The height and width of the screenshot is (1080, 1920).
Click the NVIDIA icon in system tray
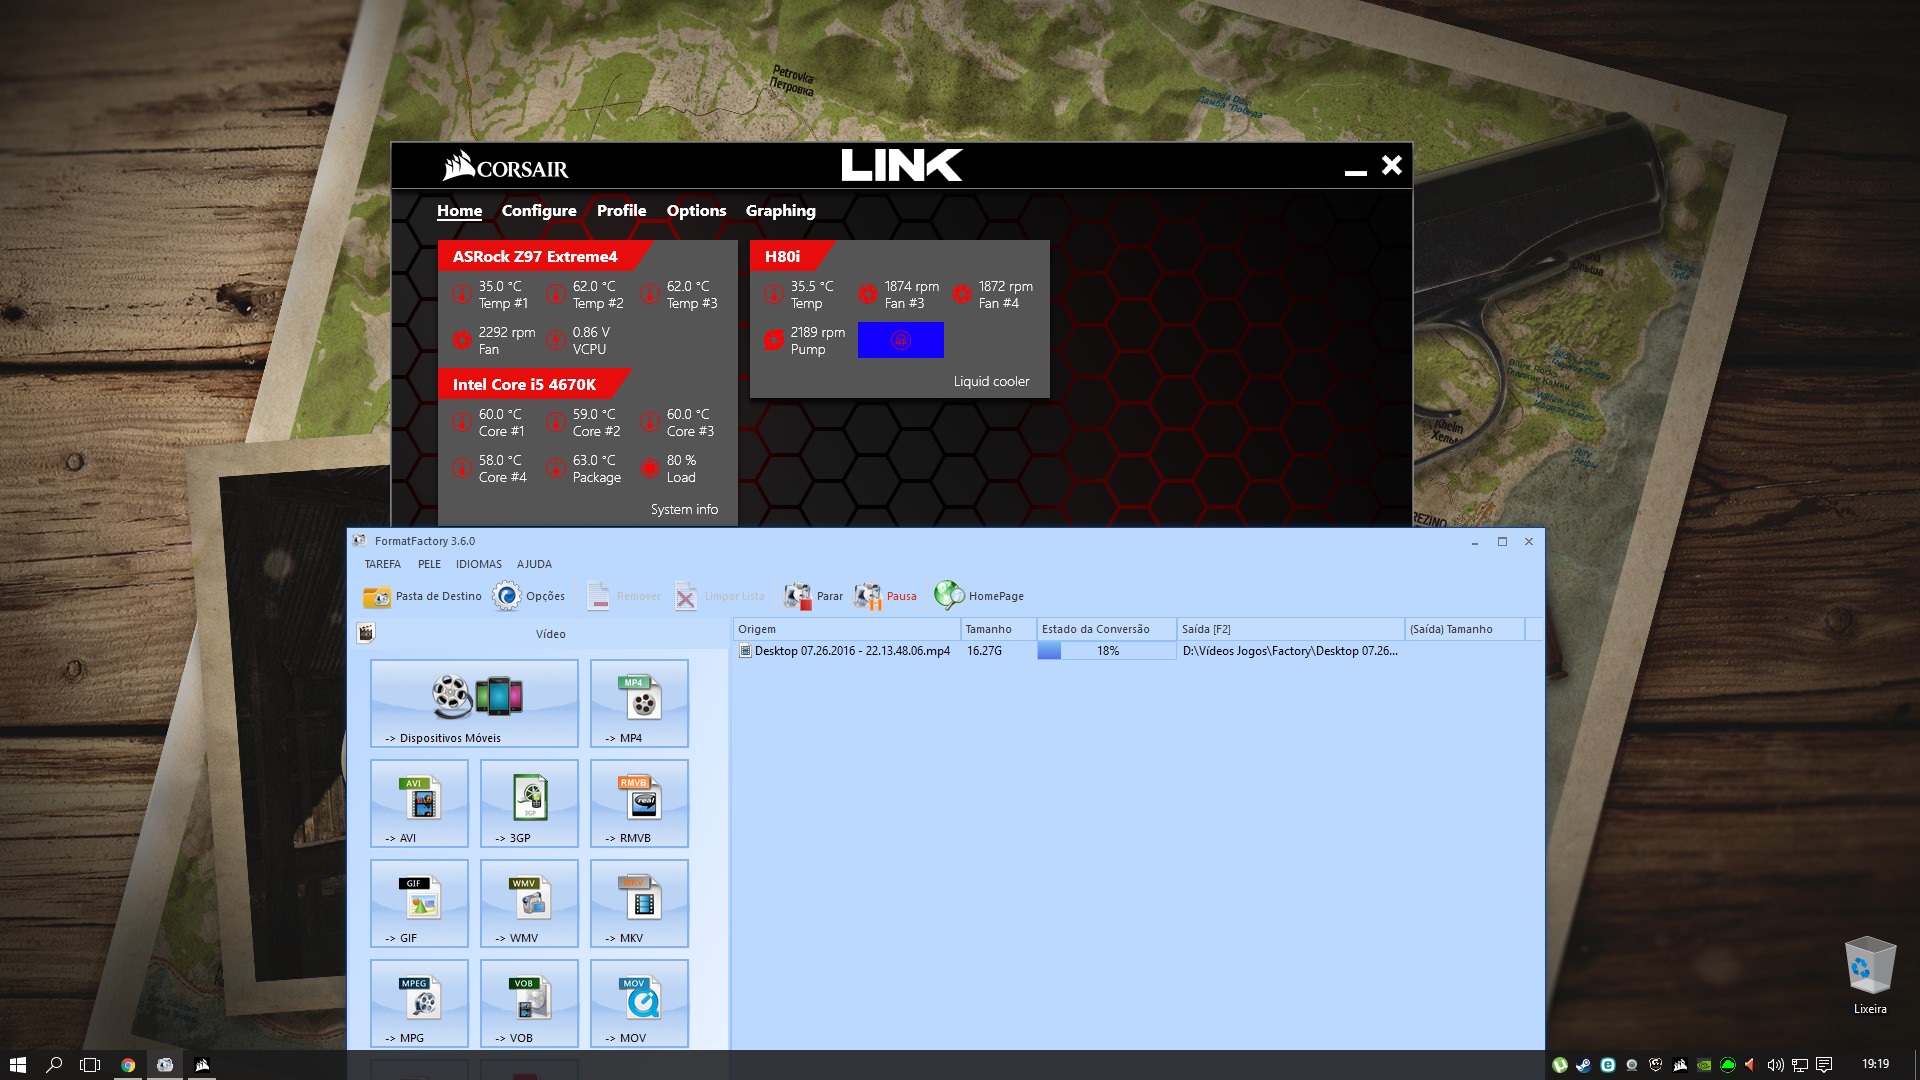1703,1065
